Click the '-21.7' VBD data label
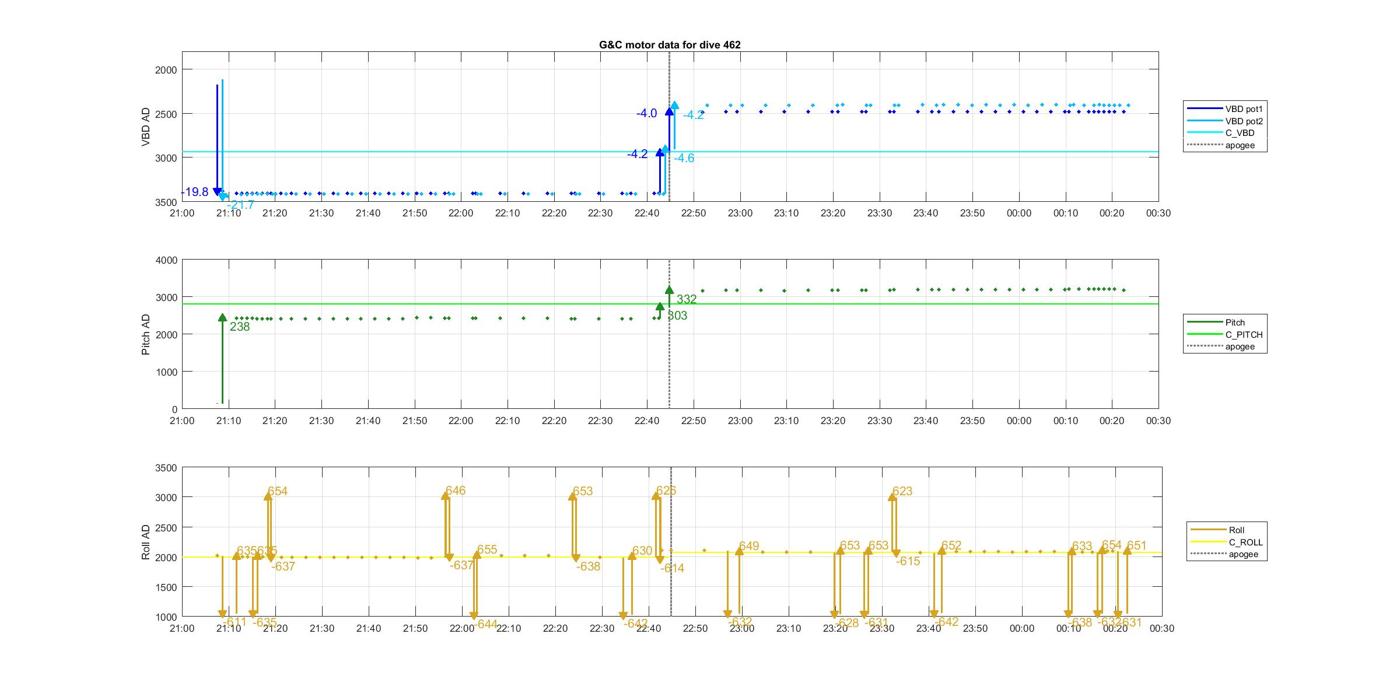 (x=241, y=205)
